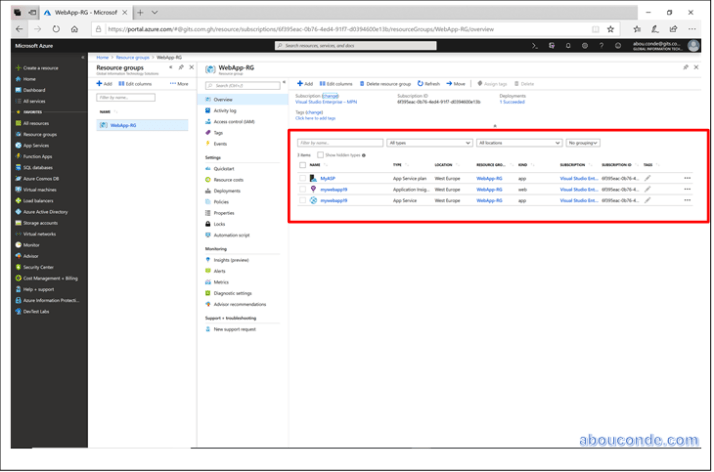Screen dimensions: 714x472
Task: Select Access control (IAM) menu item
Action: coord(233,121)
